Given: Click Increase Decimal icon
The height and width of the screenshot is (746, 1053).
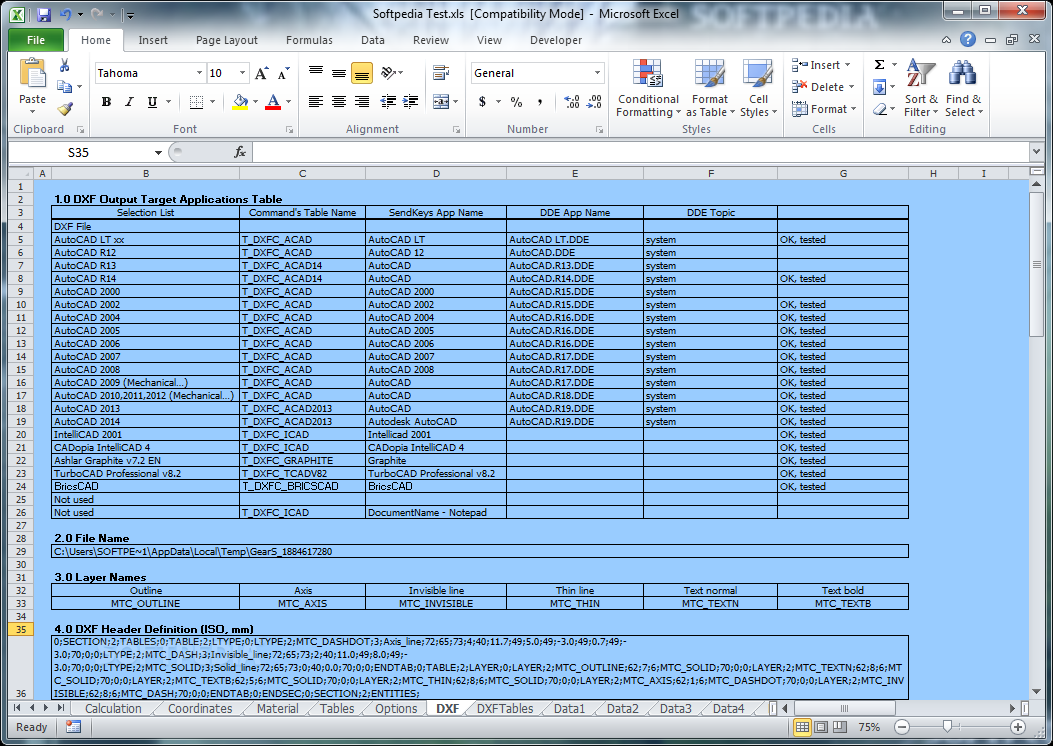Looking at the screenshot, I should [571, 101].
